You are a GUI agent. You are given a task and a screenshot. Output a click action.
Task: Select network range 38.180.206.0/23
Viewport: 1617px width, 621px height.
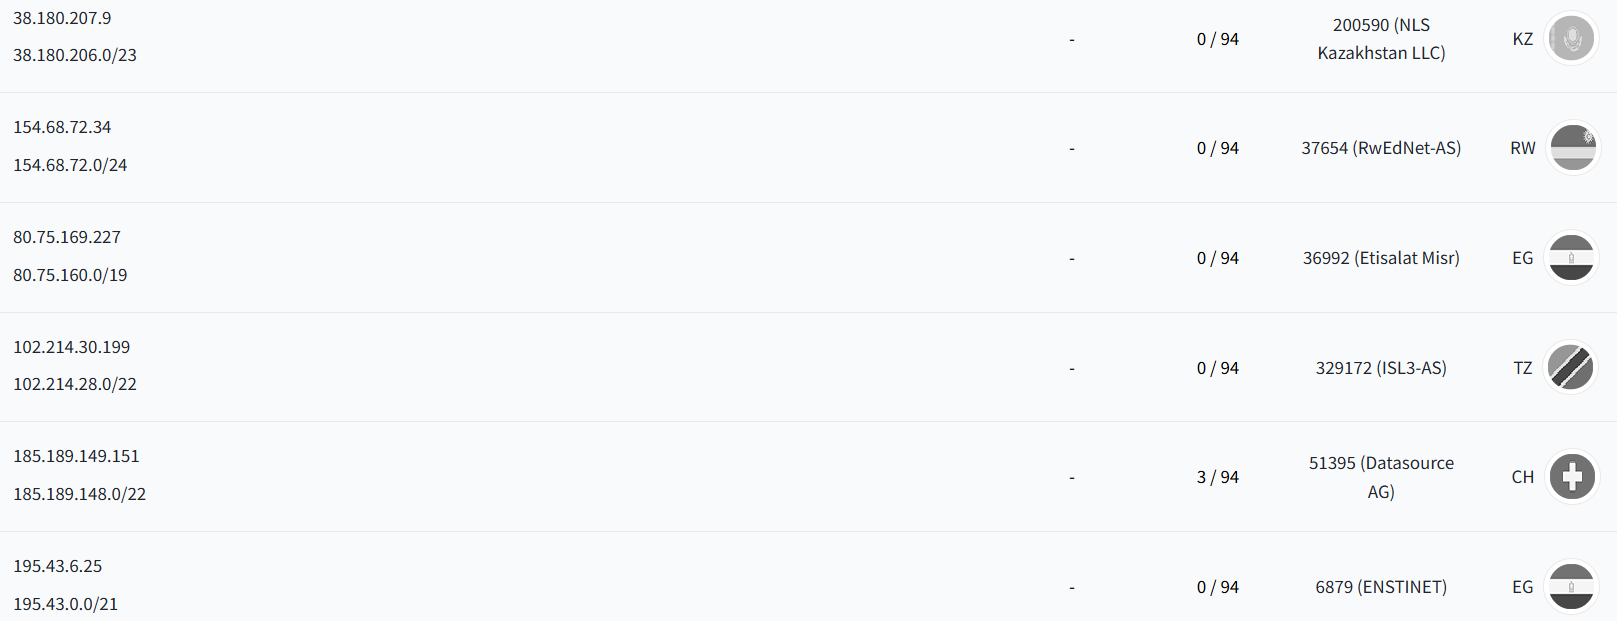(x=75, y=55)
